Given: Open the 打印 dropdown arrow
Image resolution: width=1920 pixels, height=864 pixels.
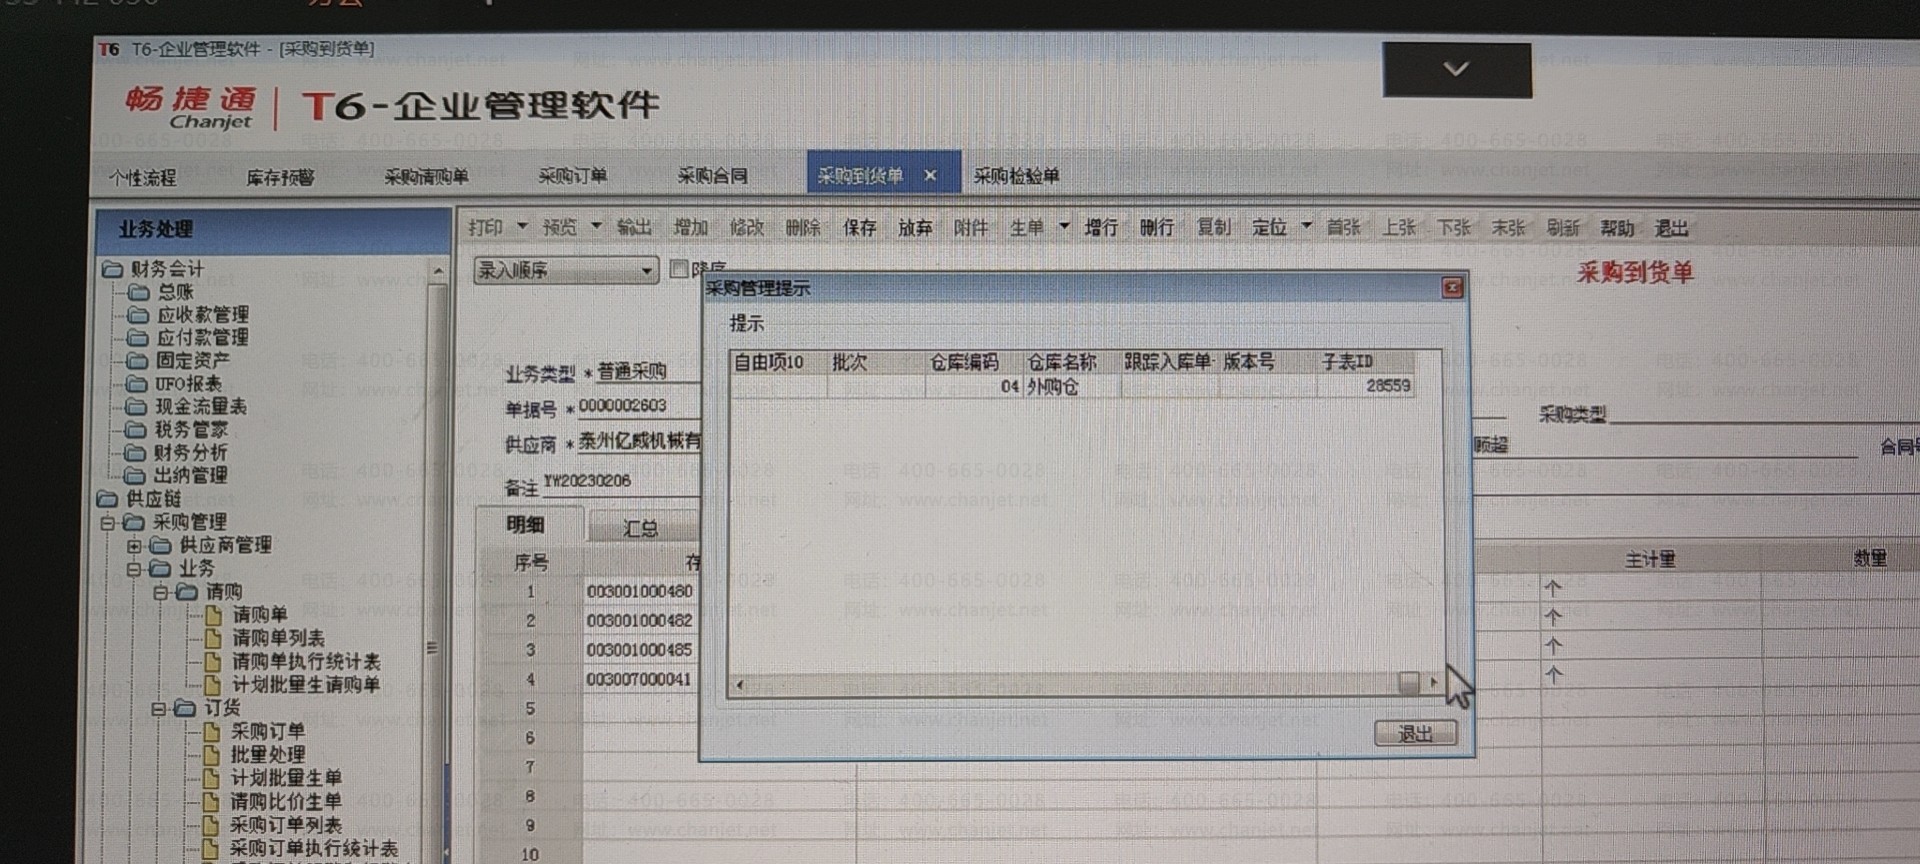Looking at the screenshot, I should [521, 227].
